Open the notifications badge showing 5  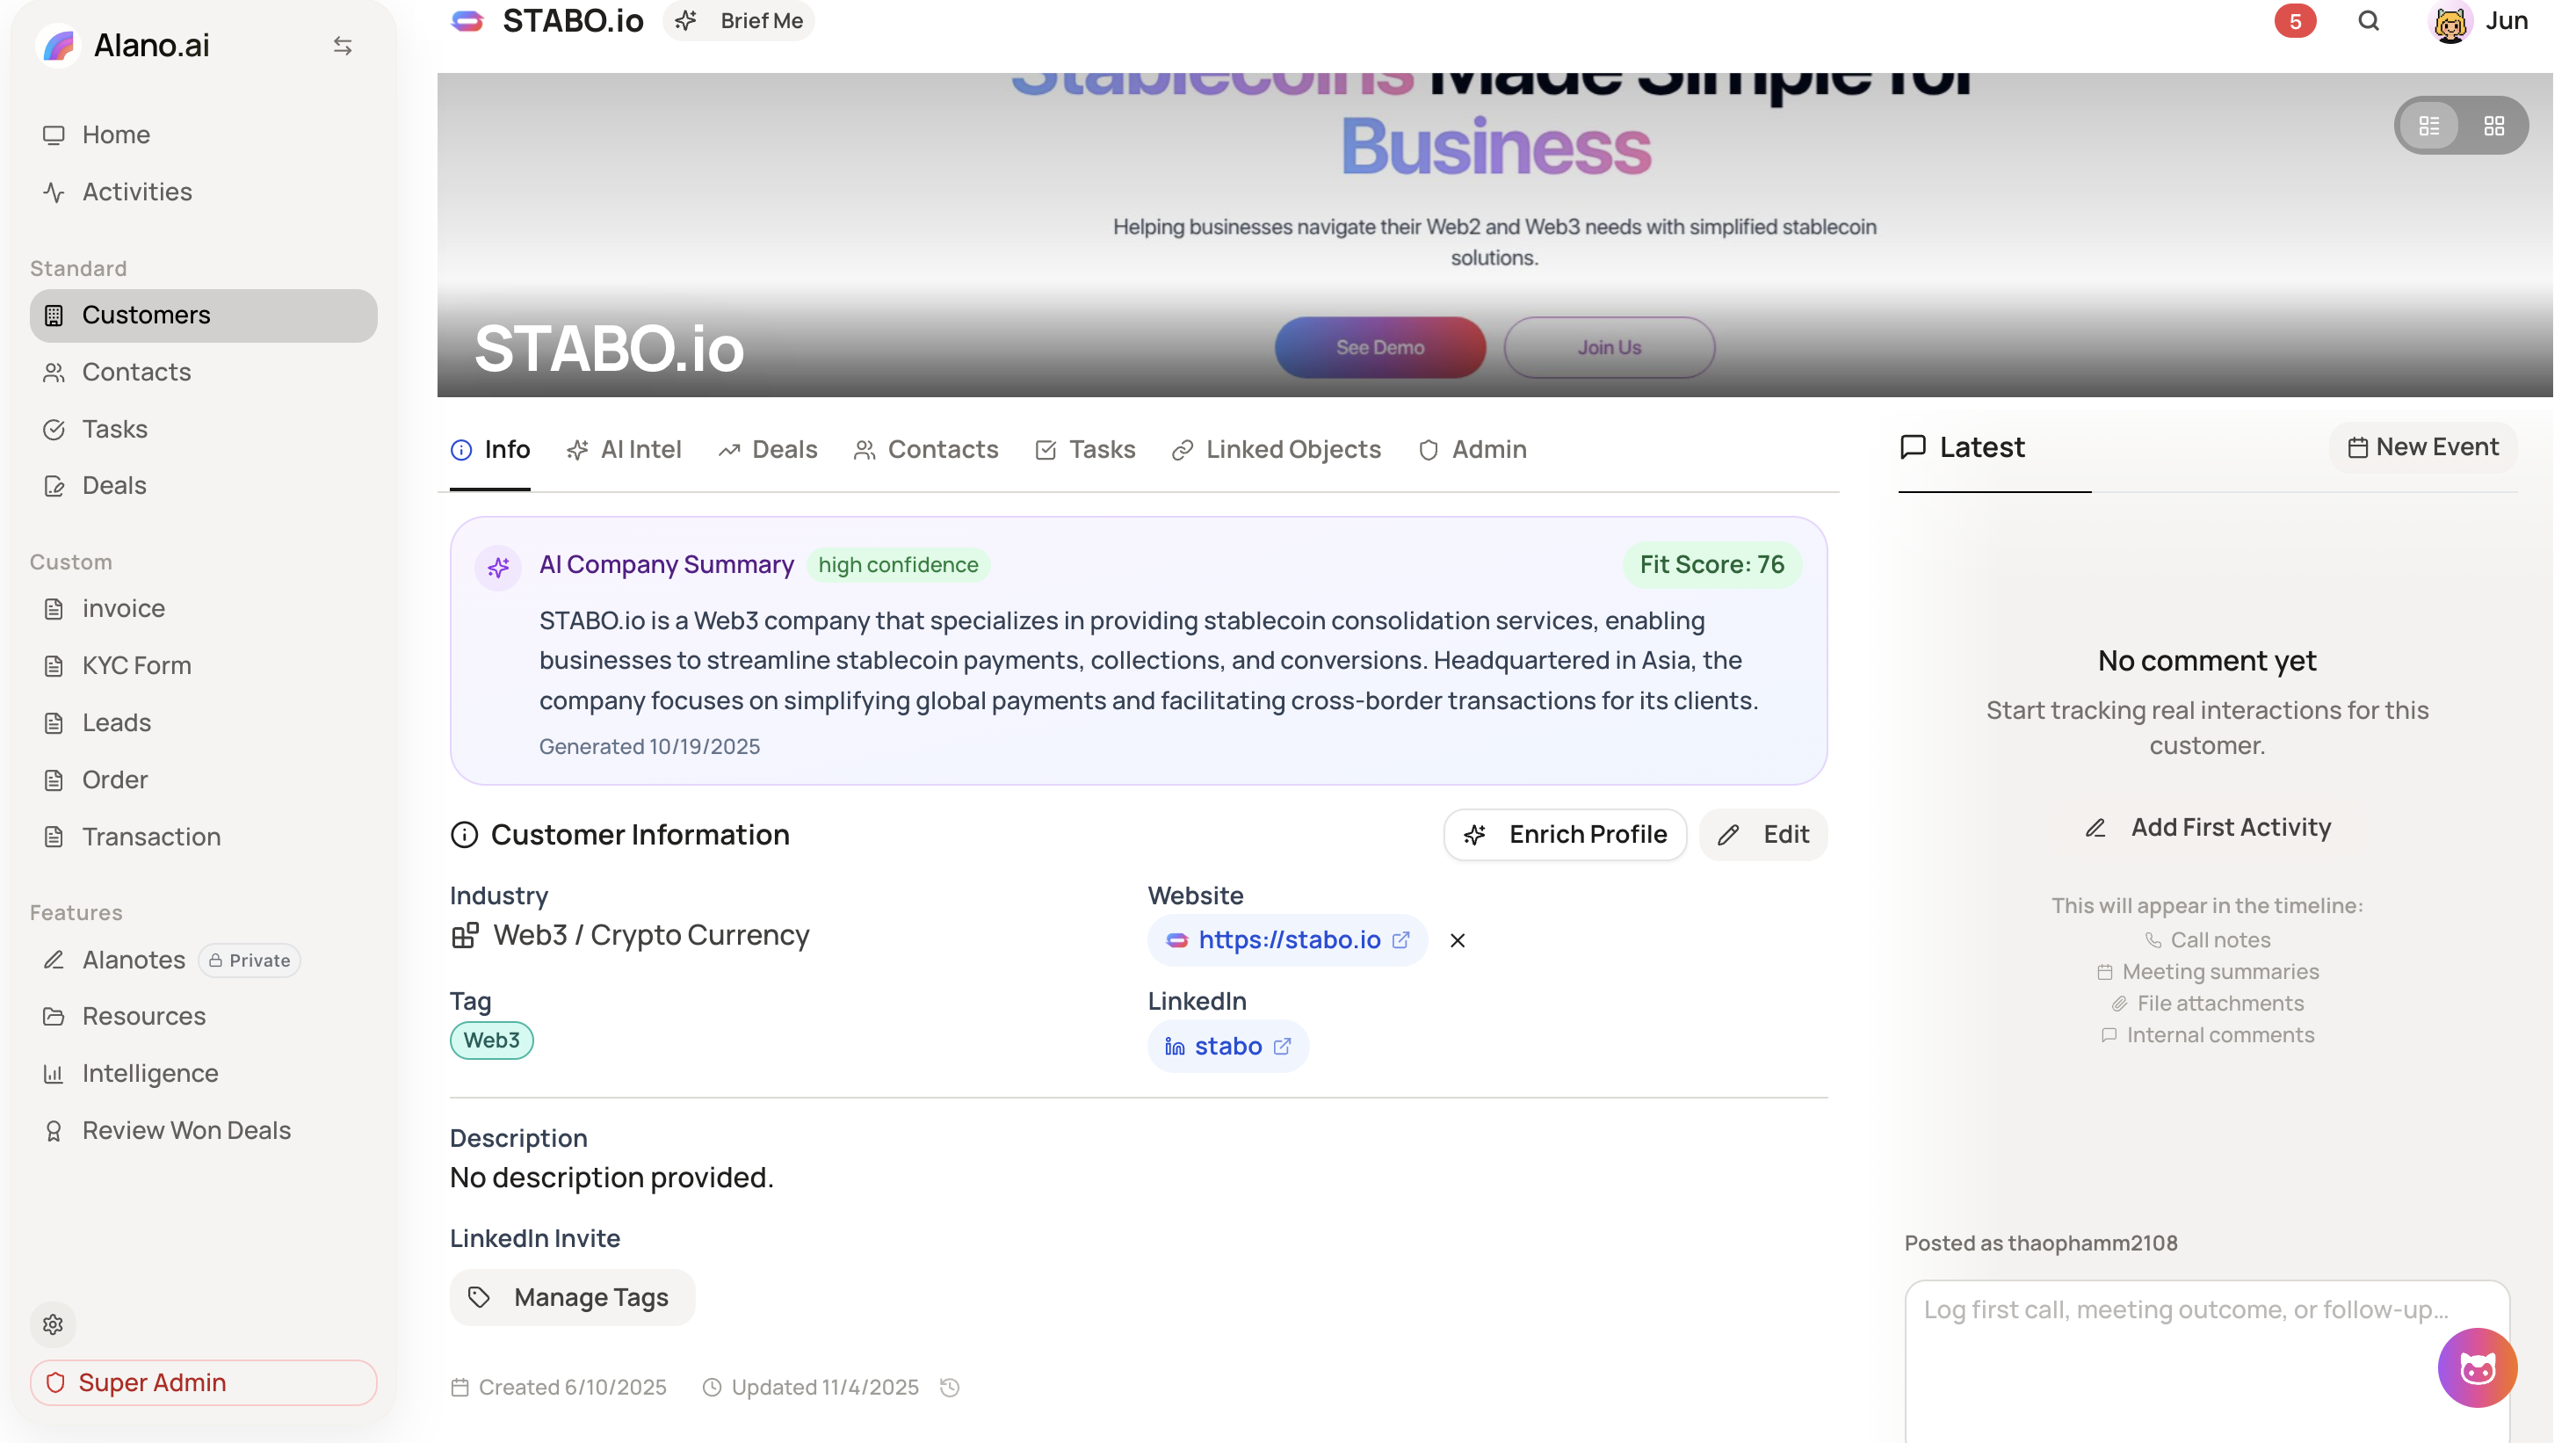click(2295, 21)
